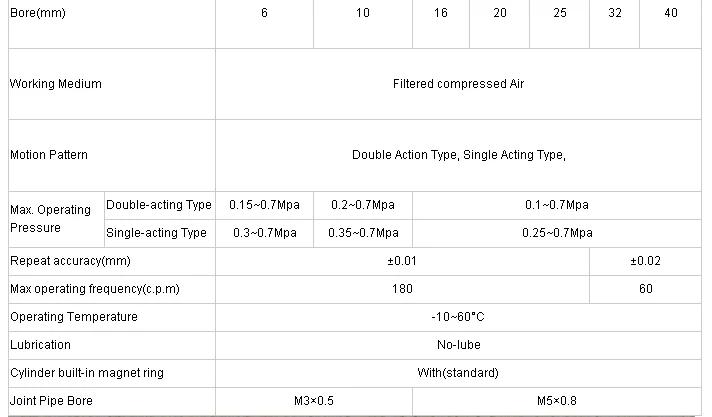Image resolution: width=712 pixels, height=417 pixels.
Task: Select the 0.15~0.7Mpa pressure cell
Action: tap(264, 205)
